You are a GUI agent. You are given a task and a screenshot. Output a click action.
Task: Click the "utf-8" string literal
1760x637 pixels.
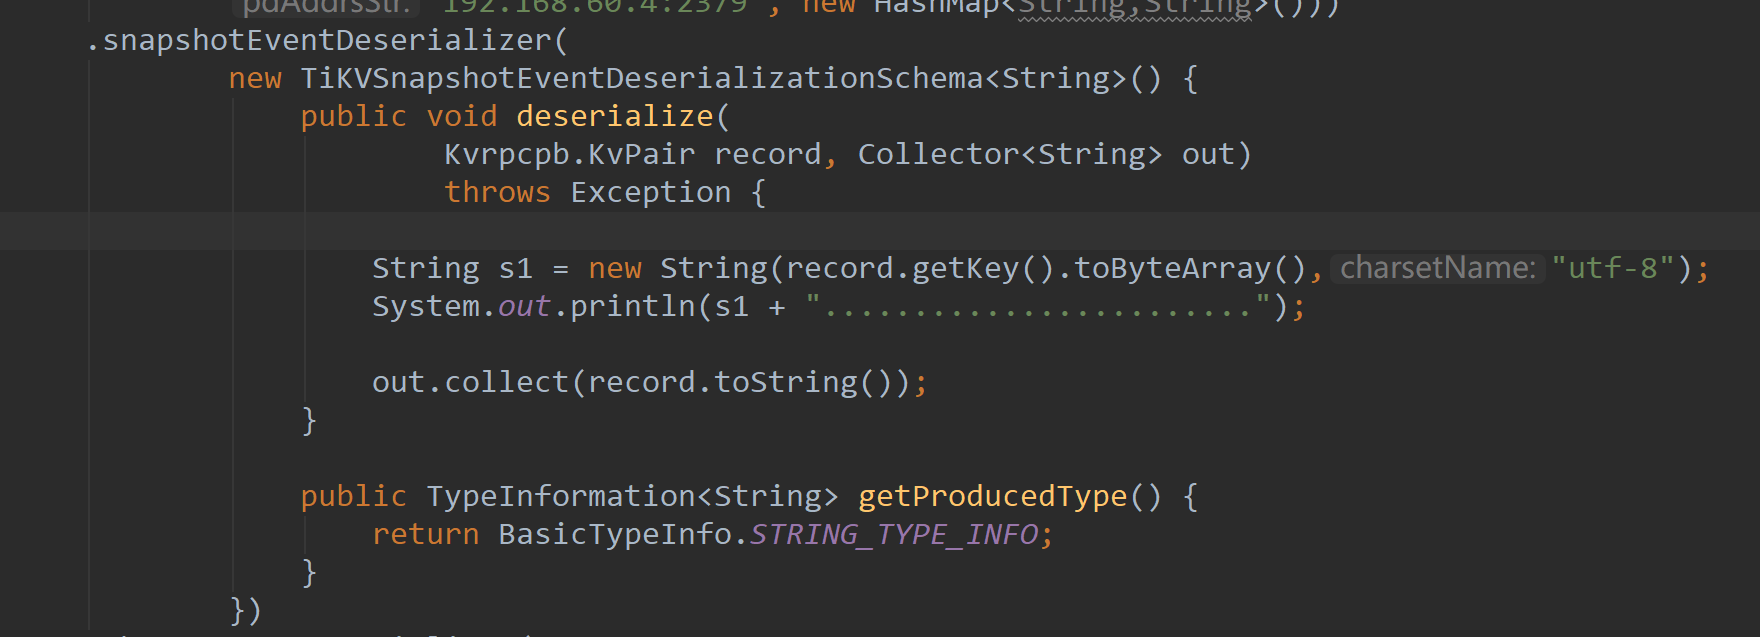click(1612, 269)
